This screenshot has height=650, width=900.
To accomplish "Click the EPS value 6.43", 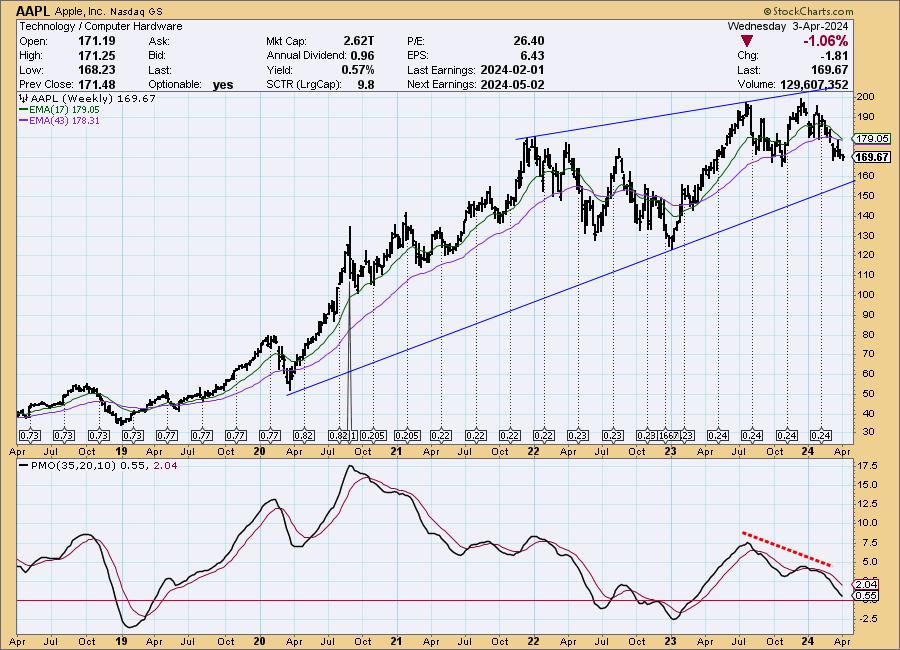I will pyautogui.click(x=532, y=56).
